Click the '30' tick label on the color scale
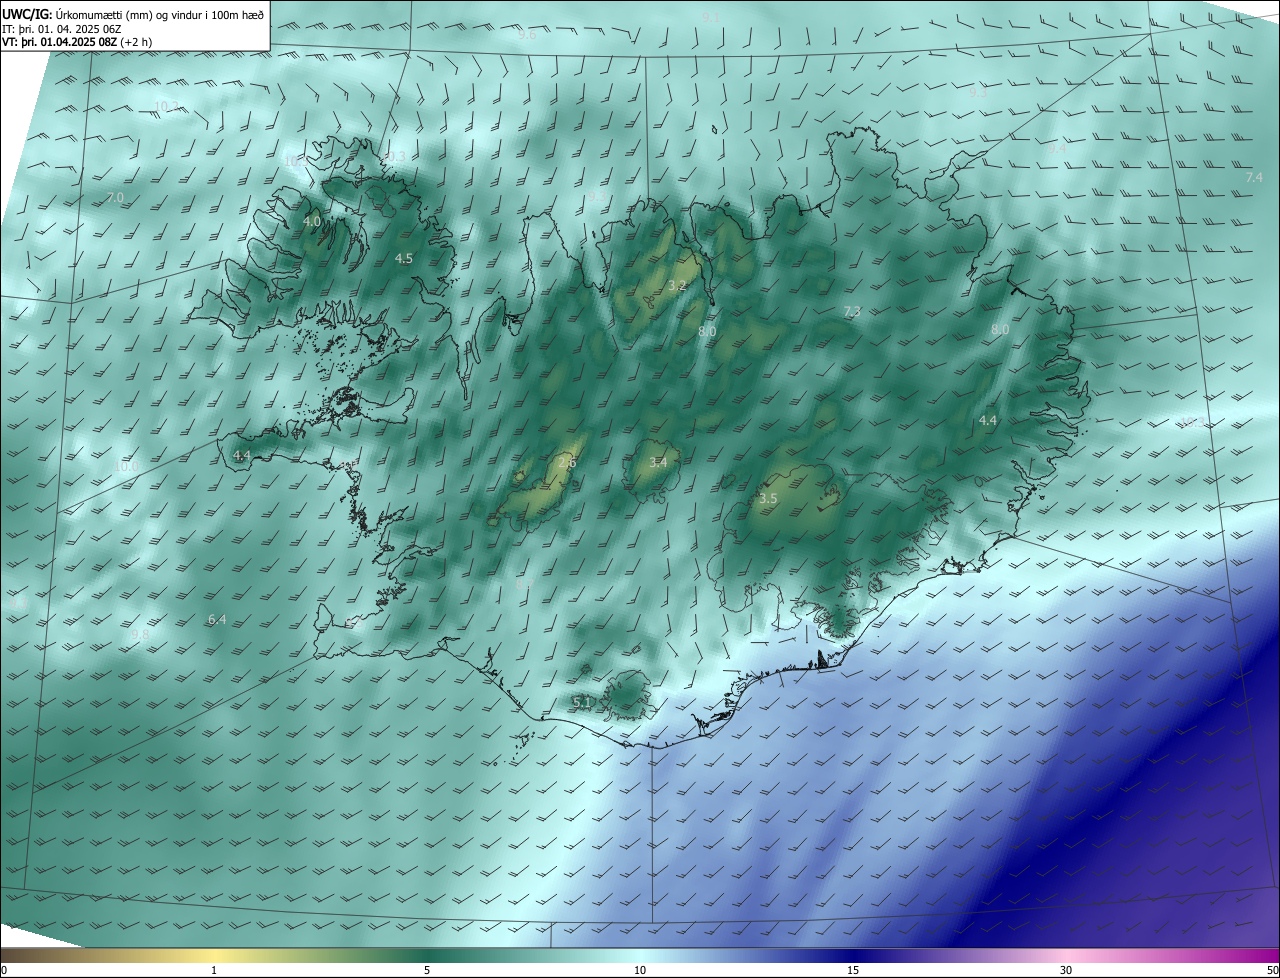 pos(1066,970)
